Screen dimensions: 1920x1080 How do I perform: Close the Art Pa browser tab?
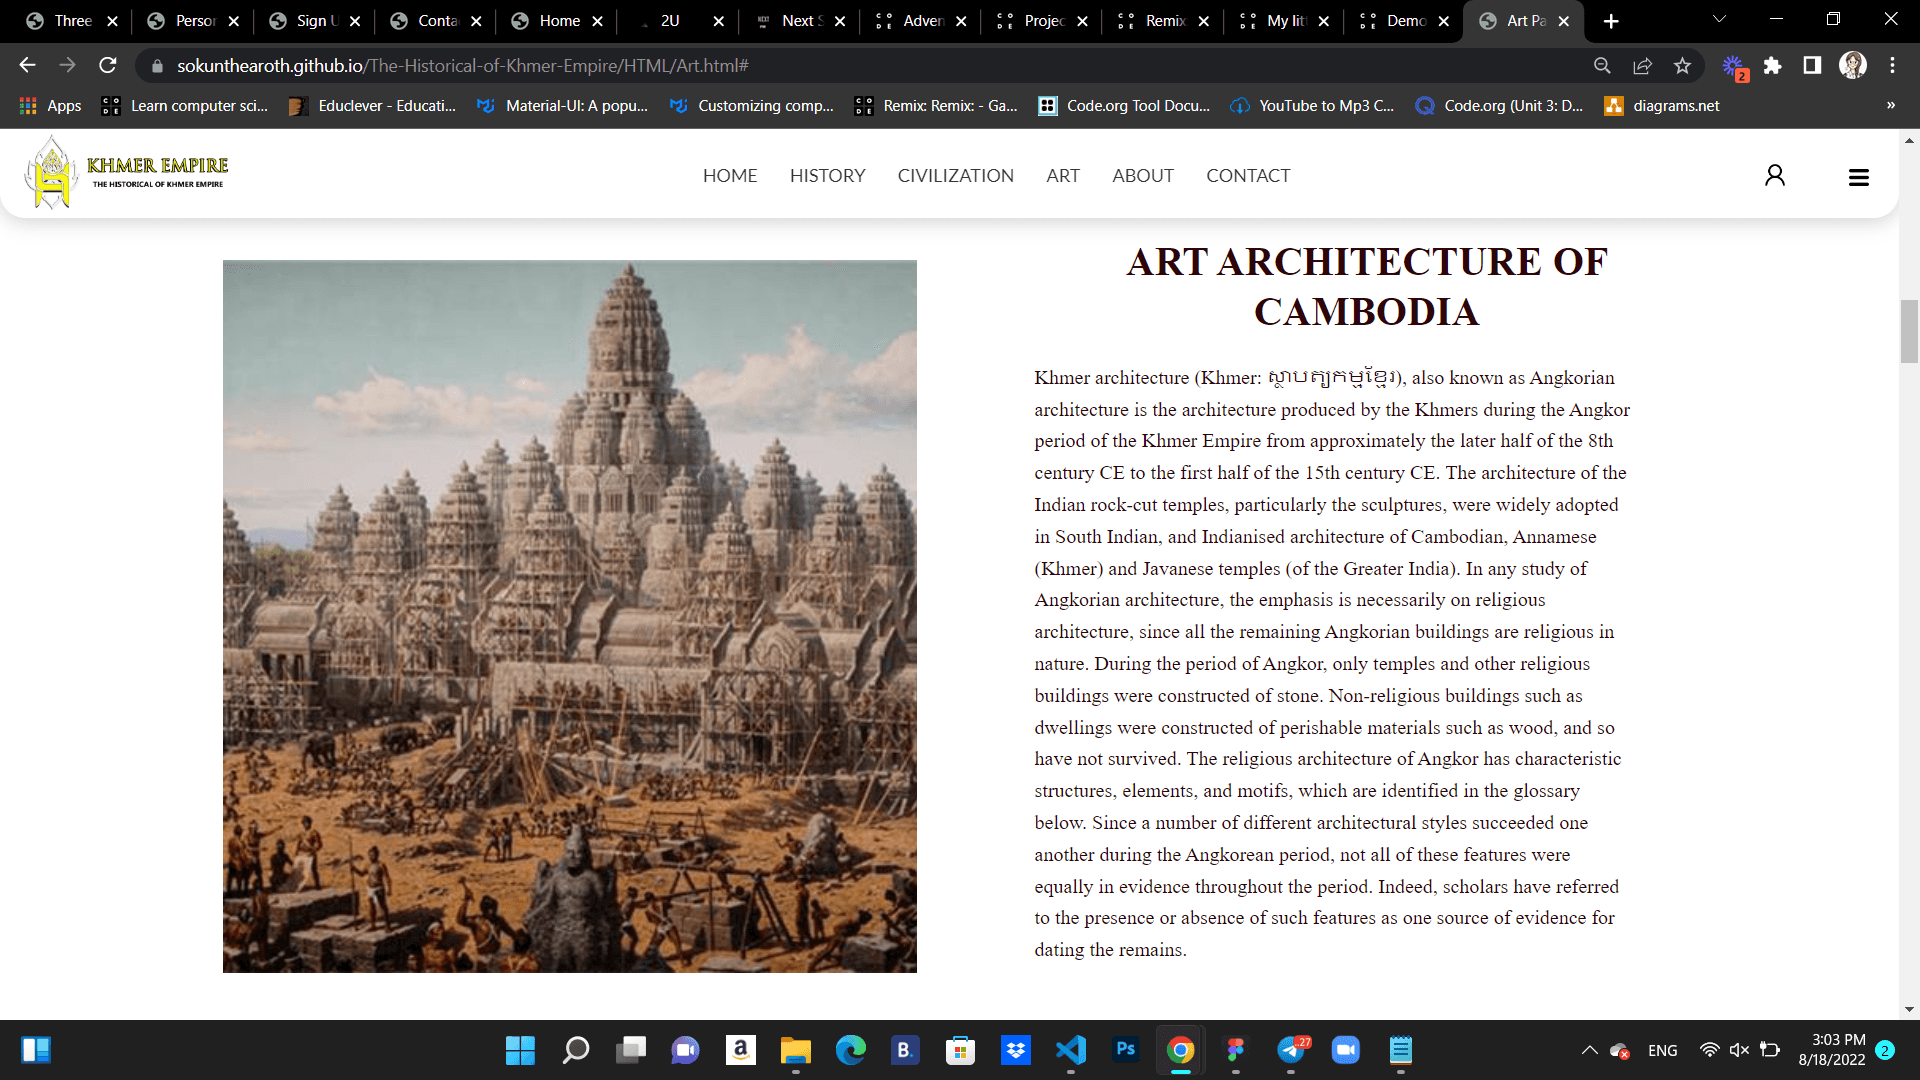click(x=1564, y=21)
